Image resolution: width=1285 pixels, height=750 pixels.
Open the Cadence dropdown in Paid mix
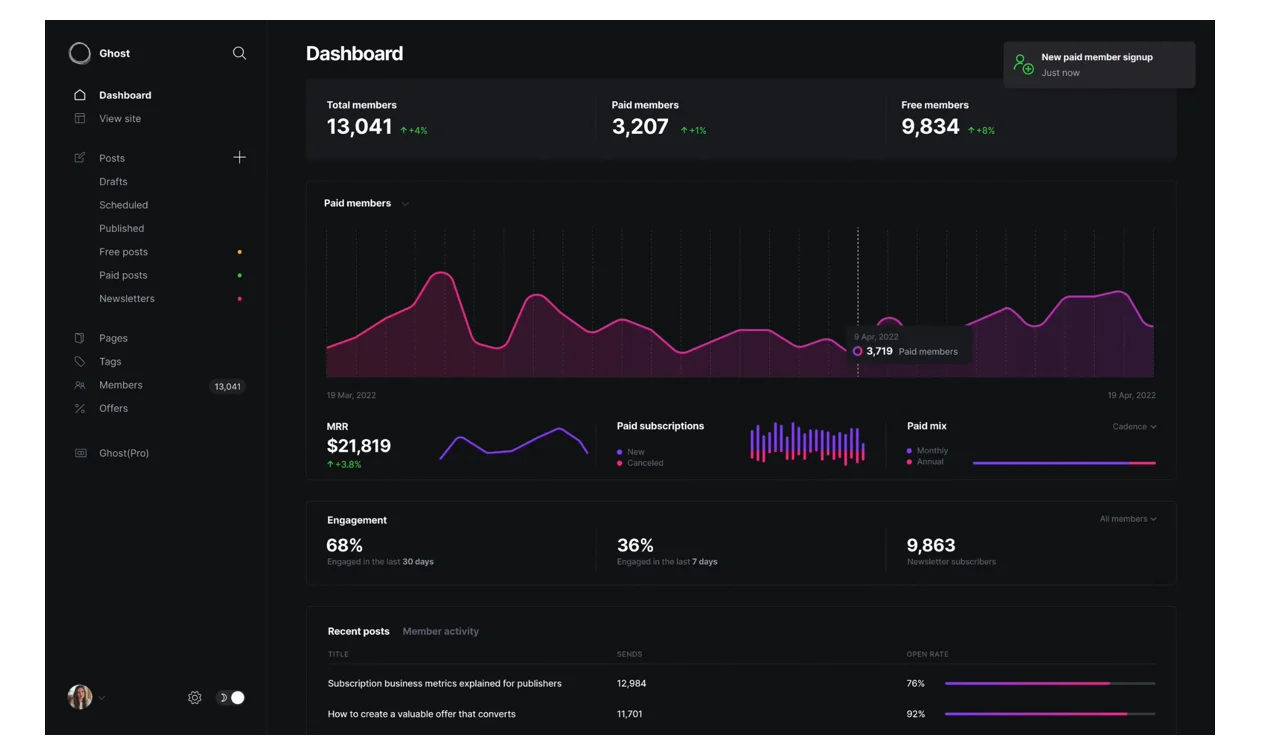pyautogui.click(x=1133, y=426)
